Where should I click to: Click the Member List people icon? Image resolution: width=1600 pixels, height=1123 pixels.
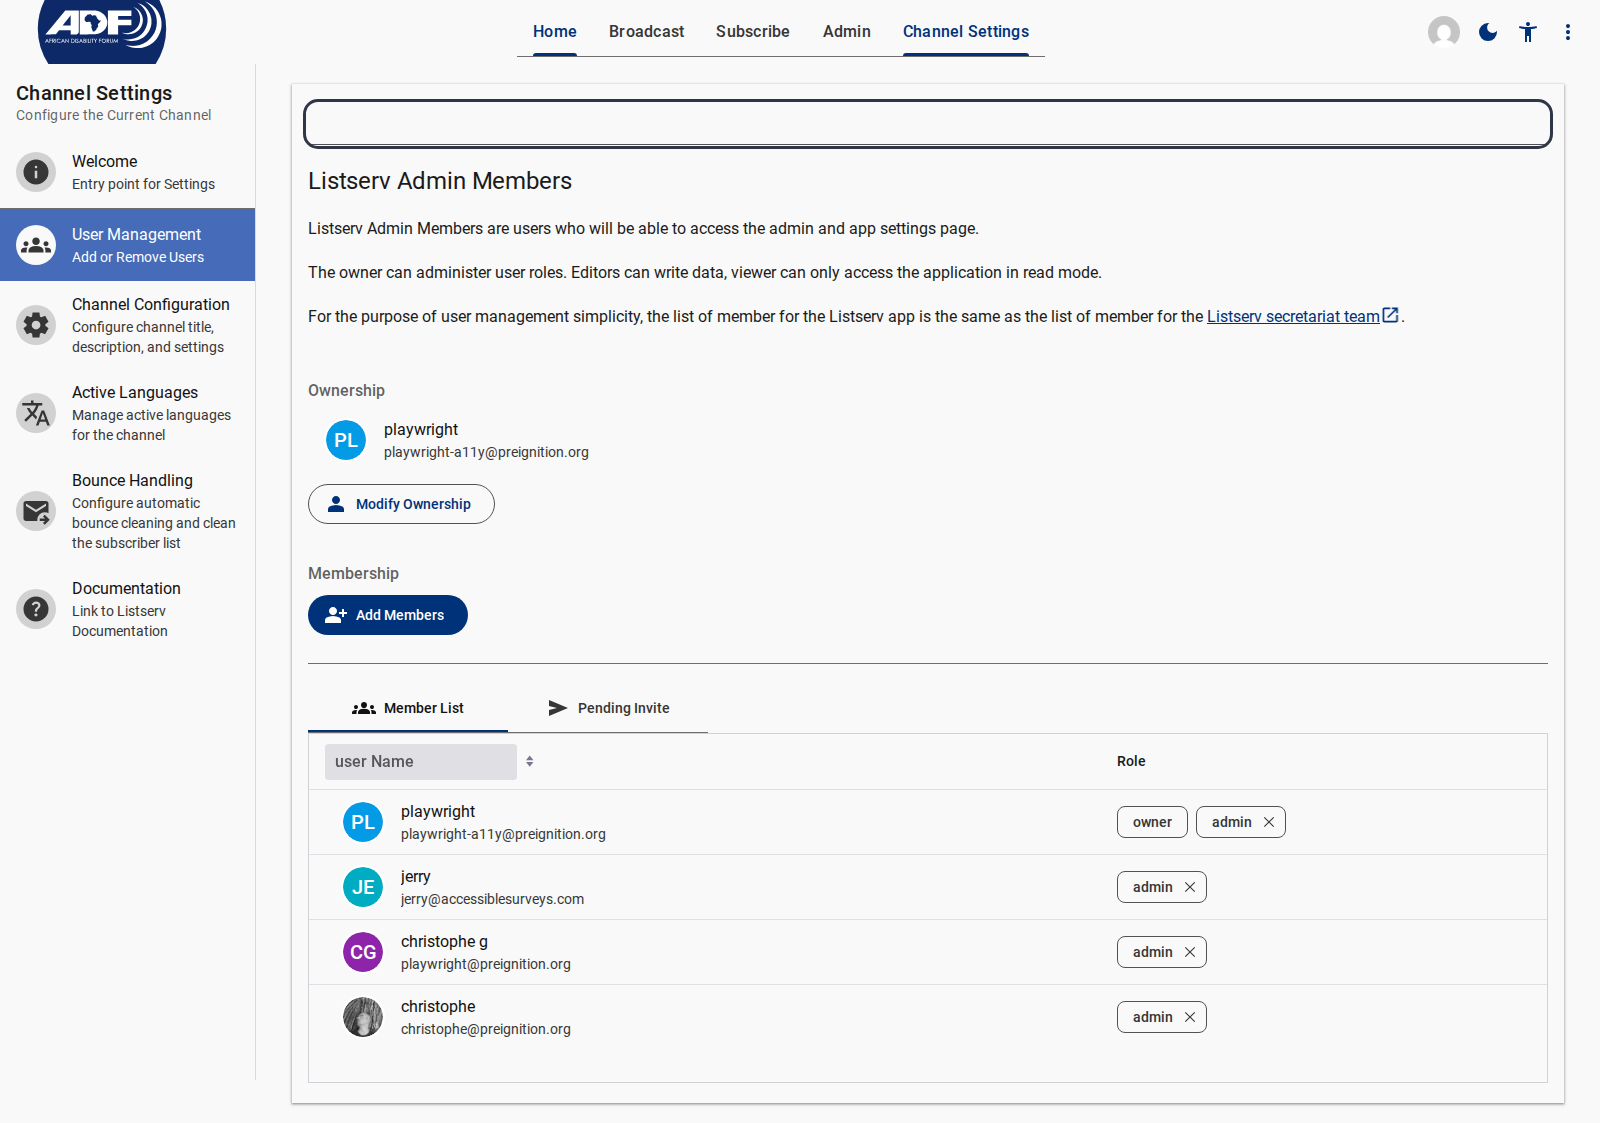tap(364, 708)
